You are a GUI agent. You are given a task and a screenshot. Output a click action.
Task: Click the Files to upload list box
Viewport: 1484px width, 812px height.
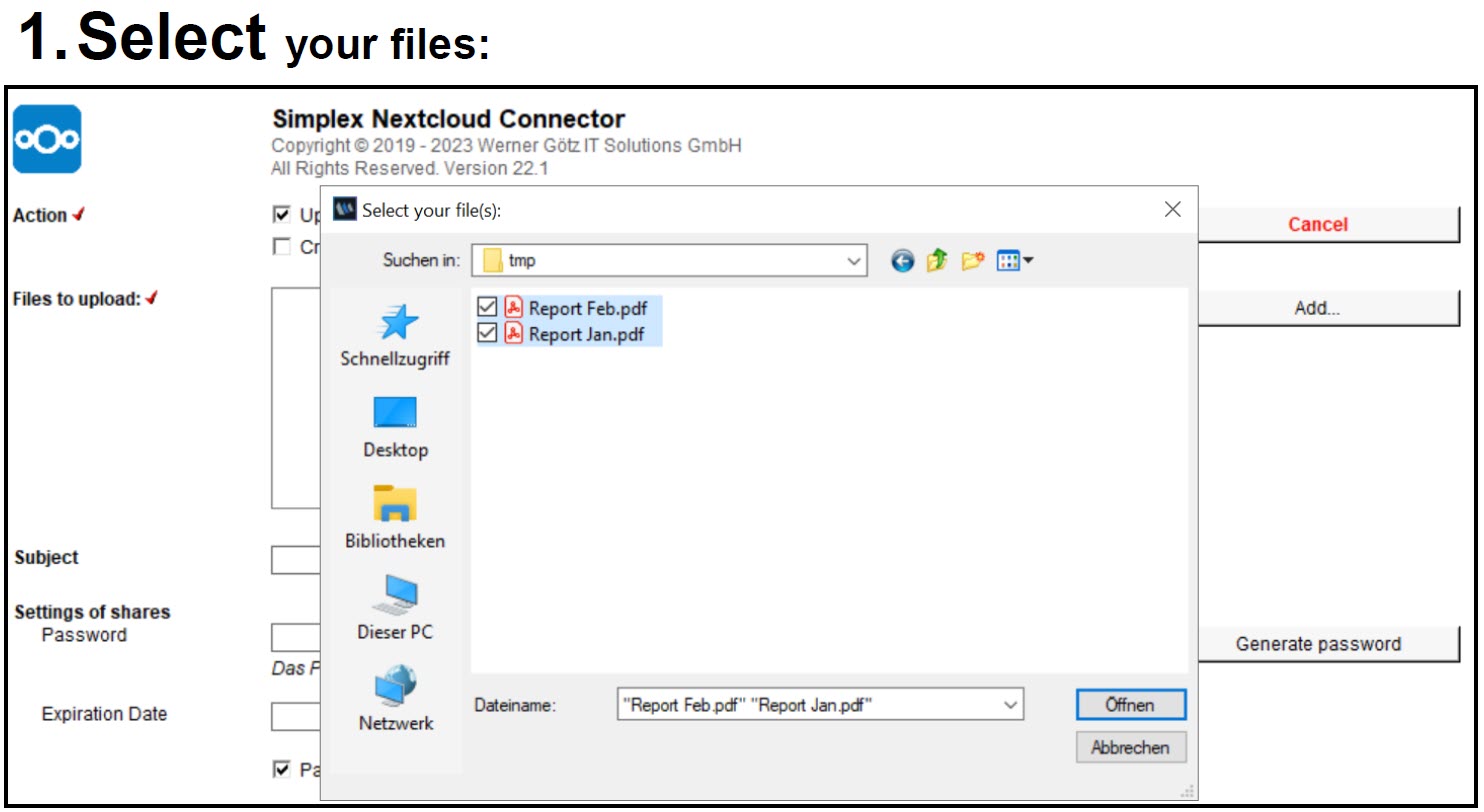click(296, 398)
